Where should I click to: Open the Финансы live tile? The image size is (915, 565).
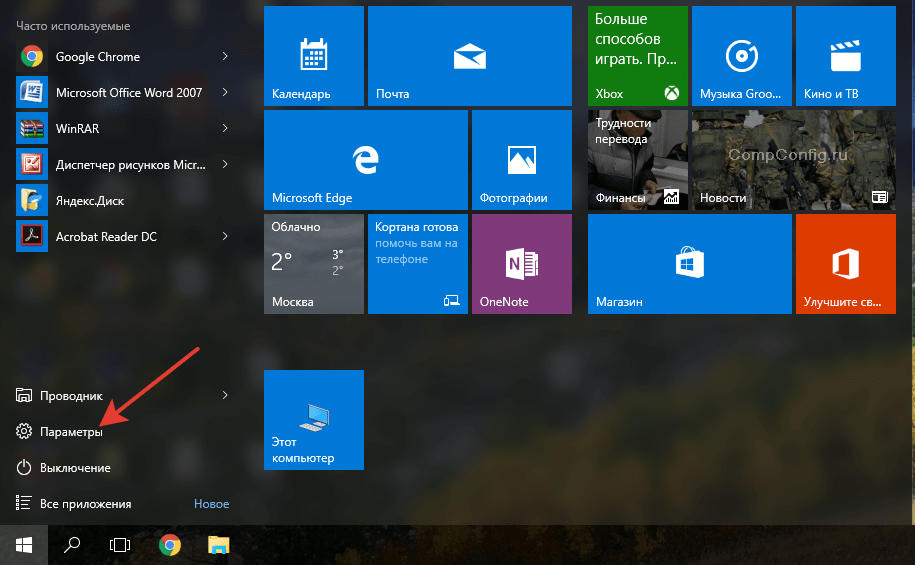(x=638, y=160)
